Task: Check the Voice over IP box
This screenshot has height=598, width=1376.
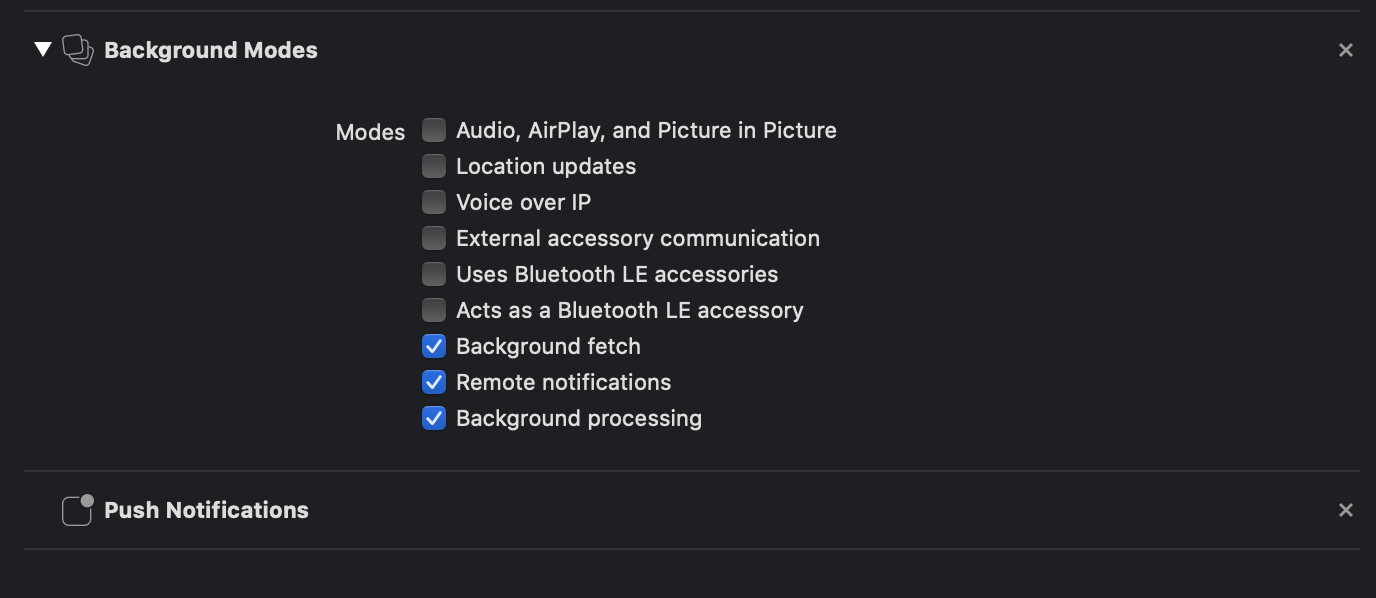Action: 433,202
